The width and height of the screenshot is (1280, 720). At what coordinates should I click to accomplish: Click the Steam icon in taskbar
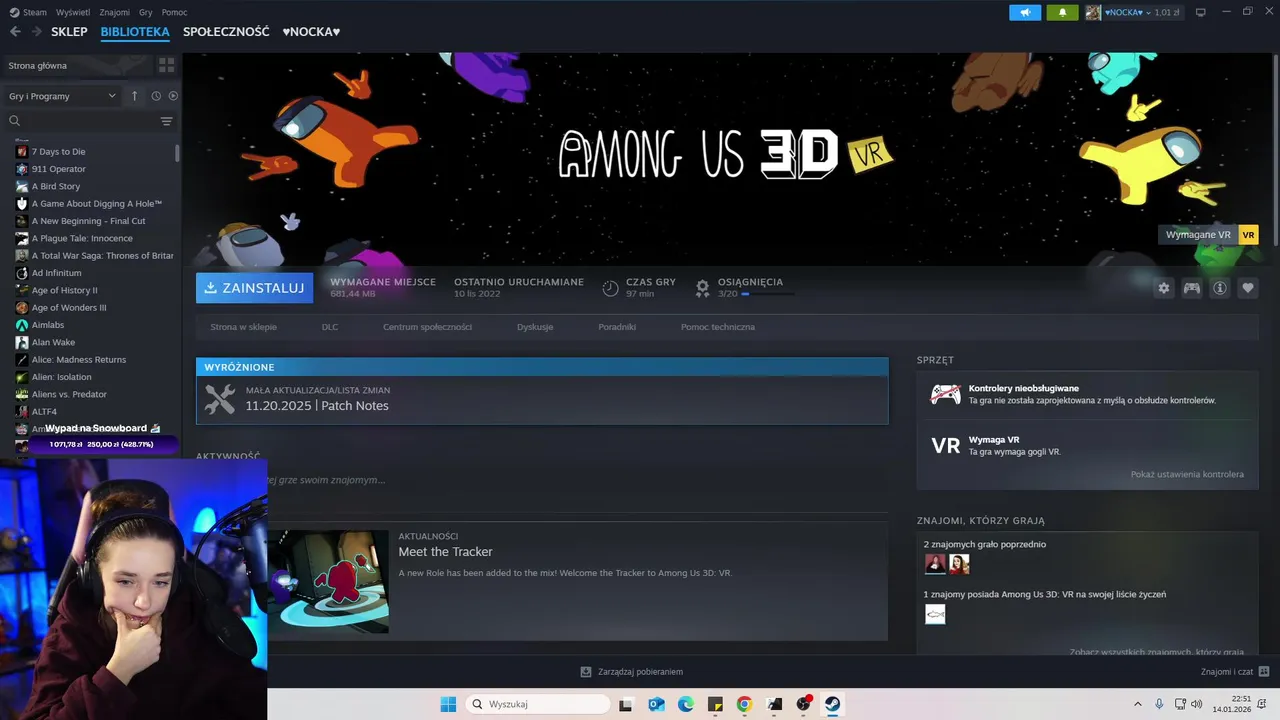point(832,704)
